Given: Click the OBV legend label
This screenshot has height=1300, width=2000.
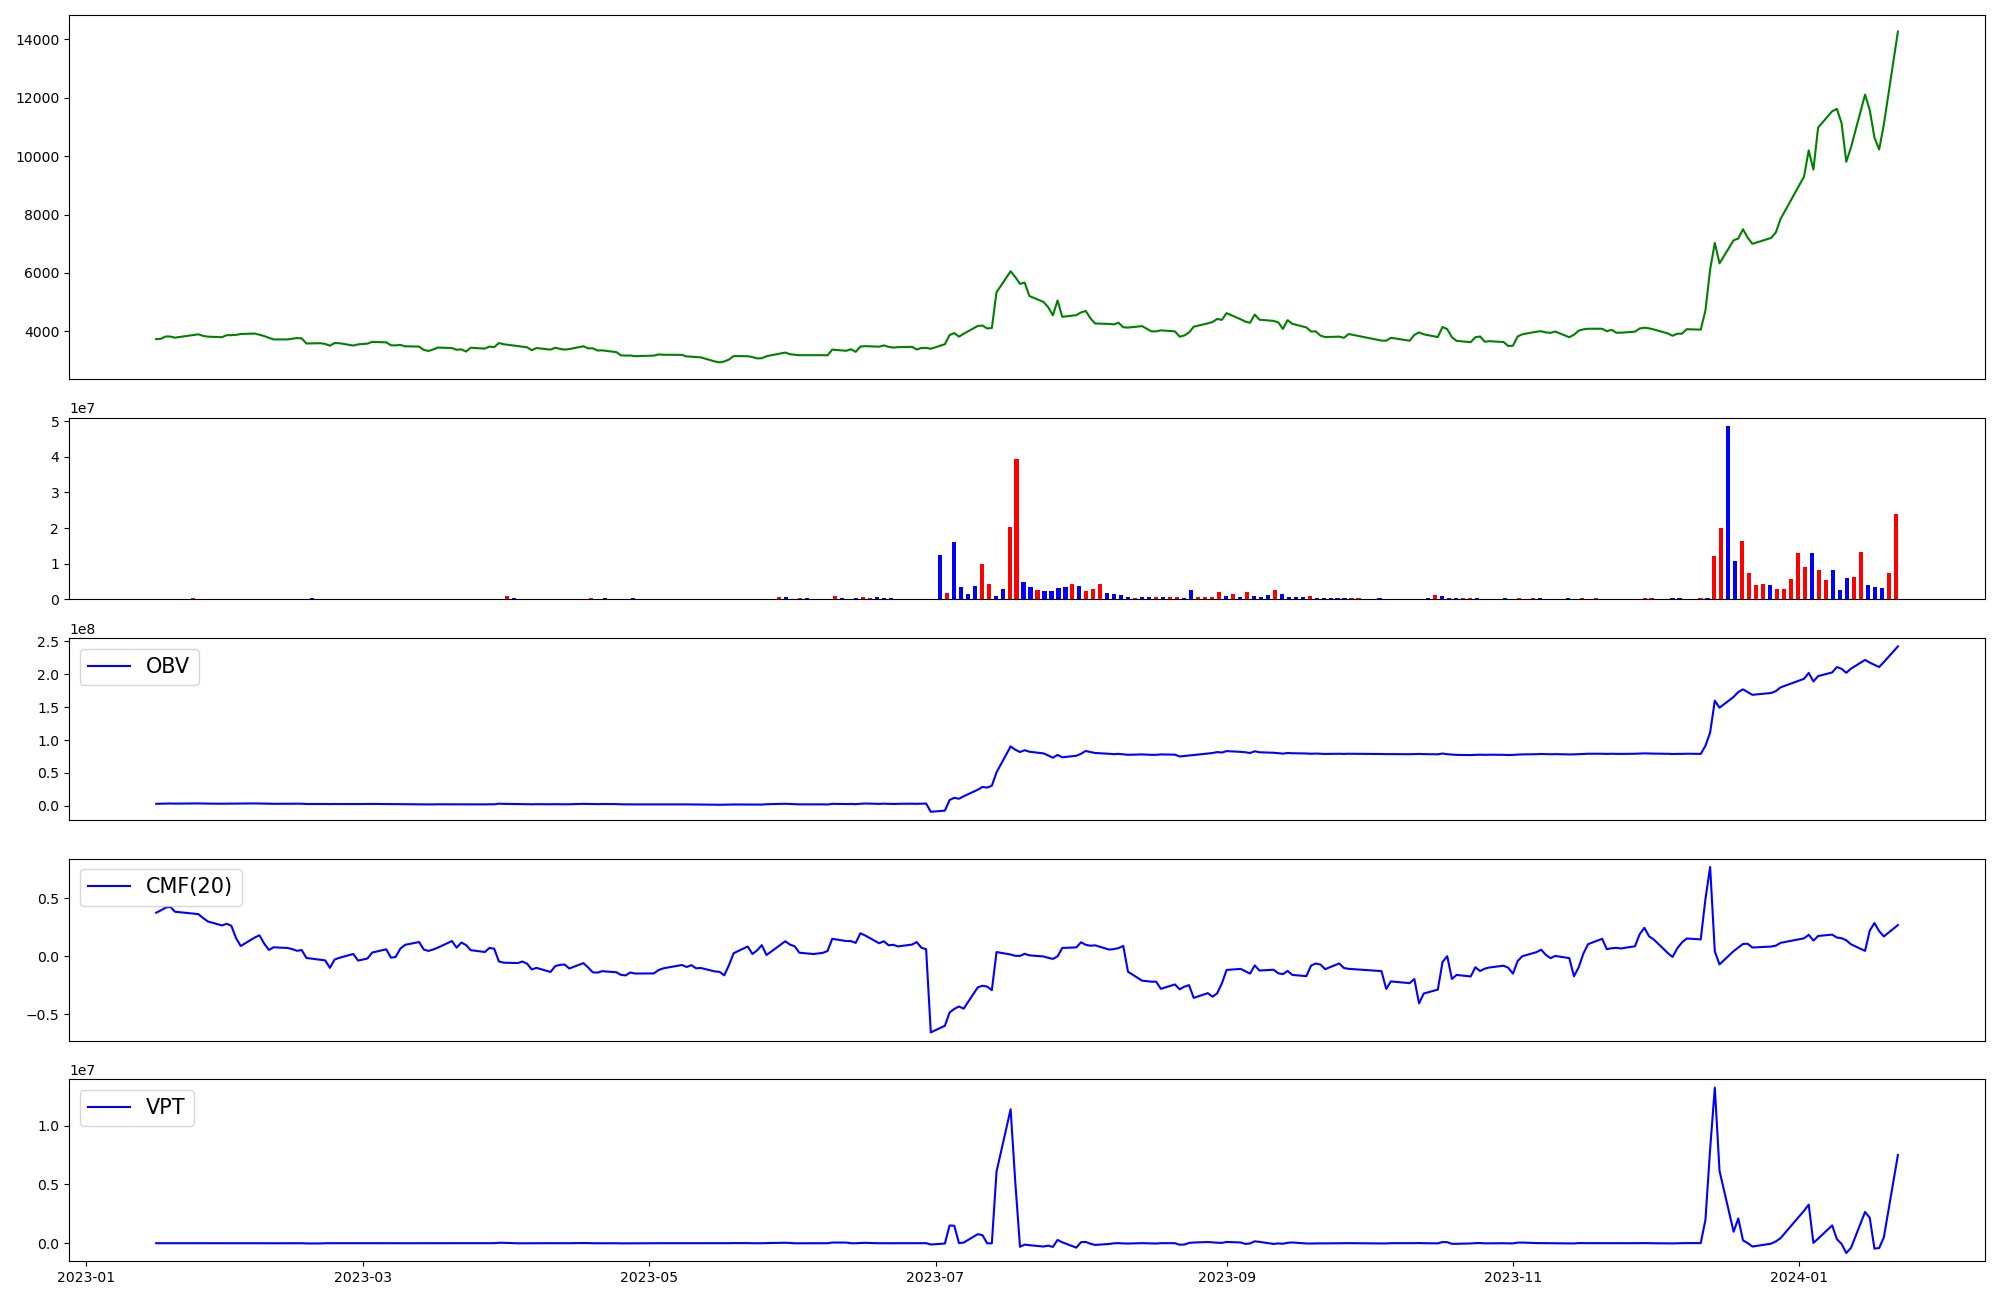Looking at the screenshot, I should pyautogui.click(x=167, y=666).
